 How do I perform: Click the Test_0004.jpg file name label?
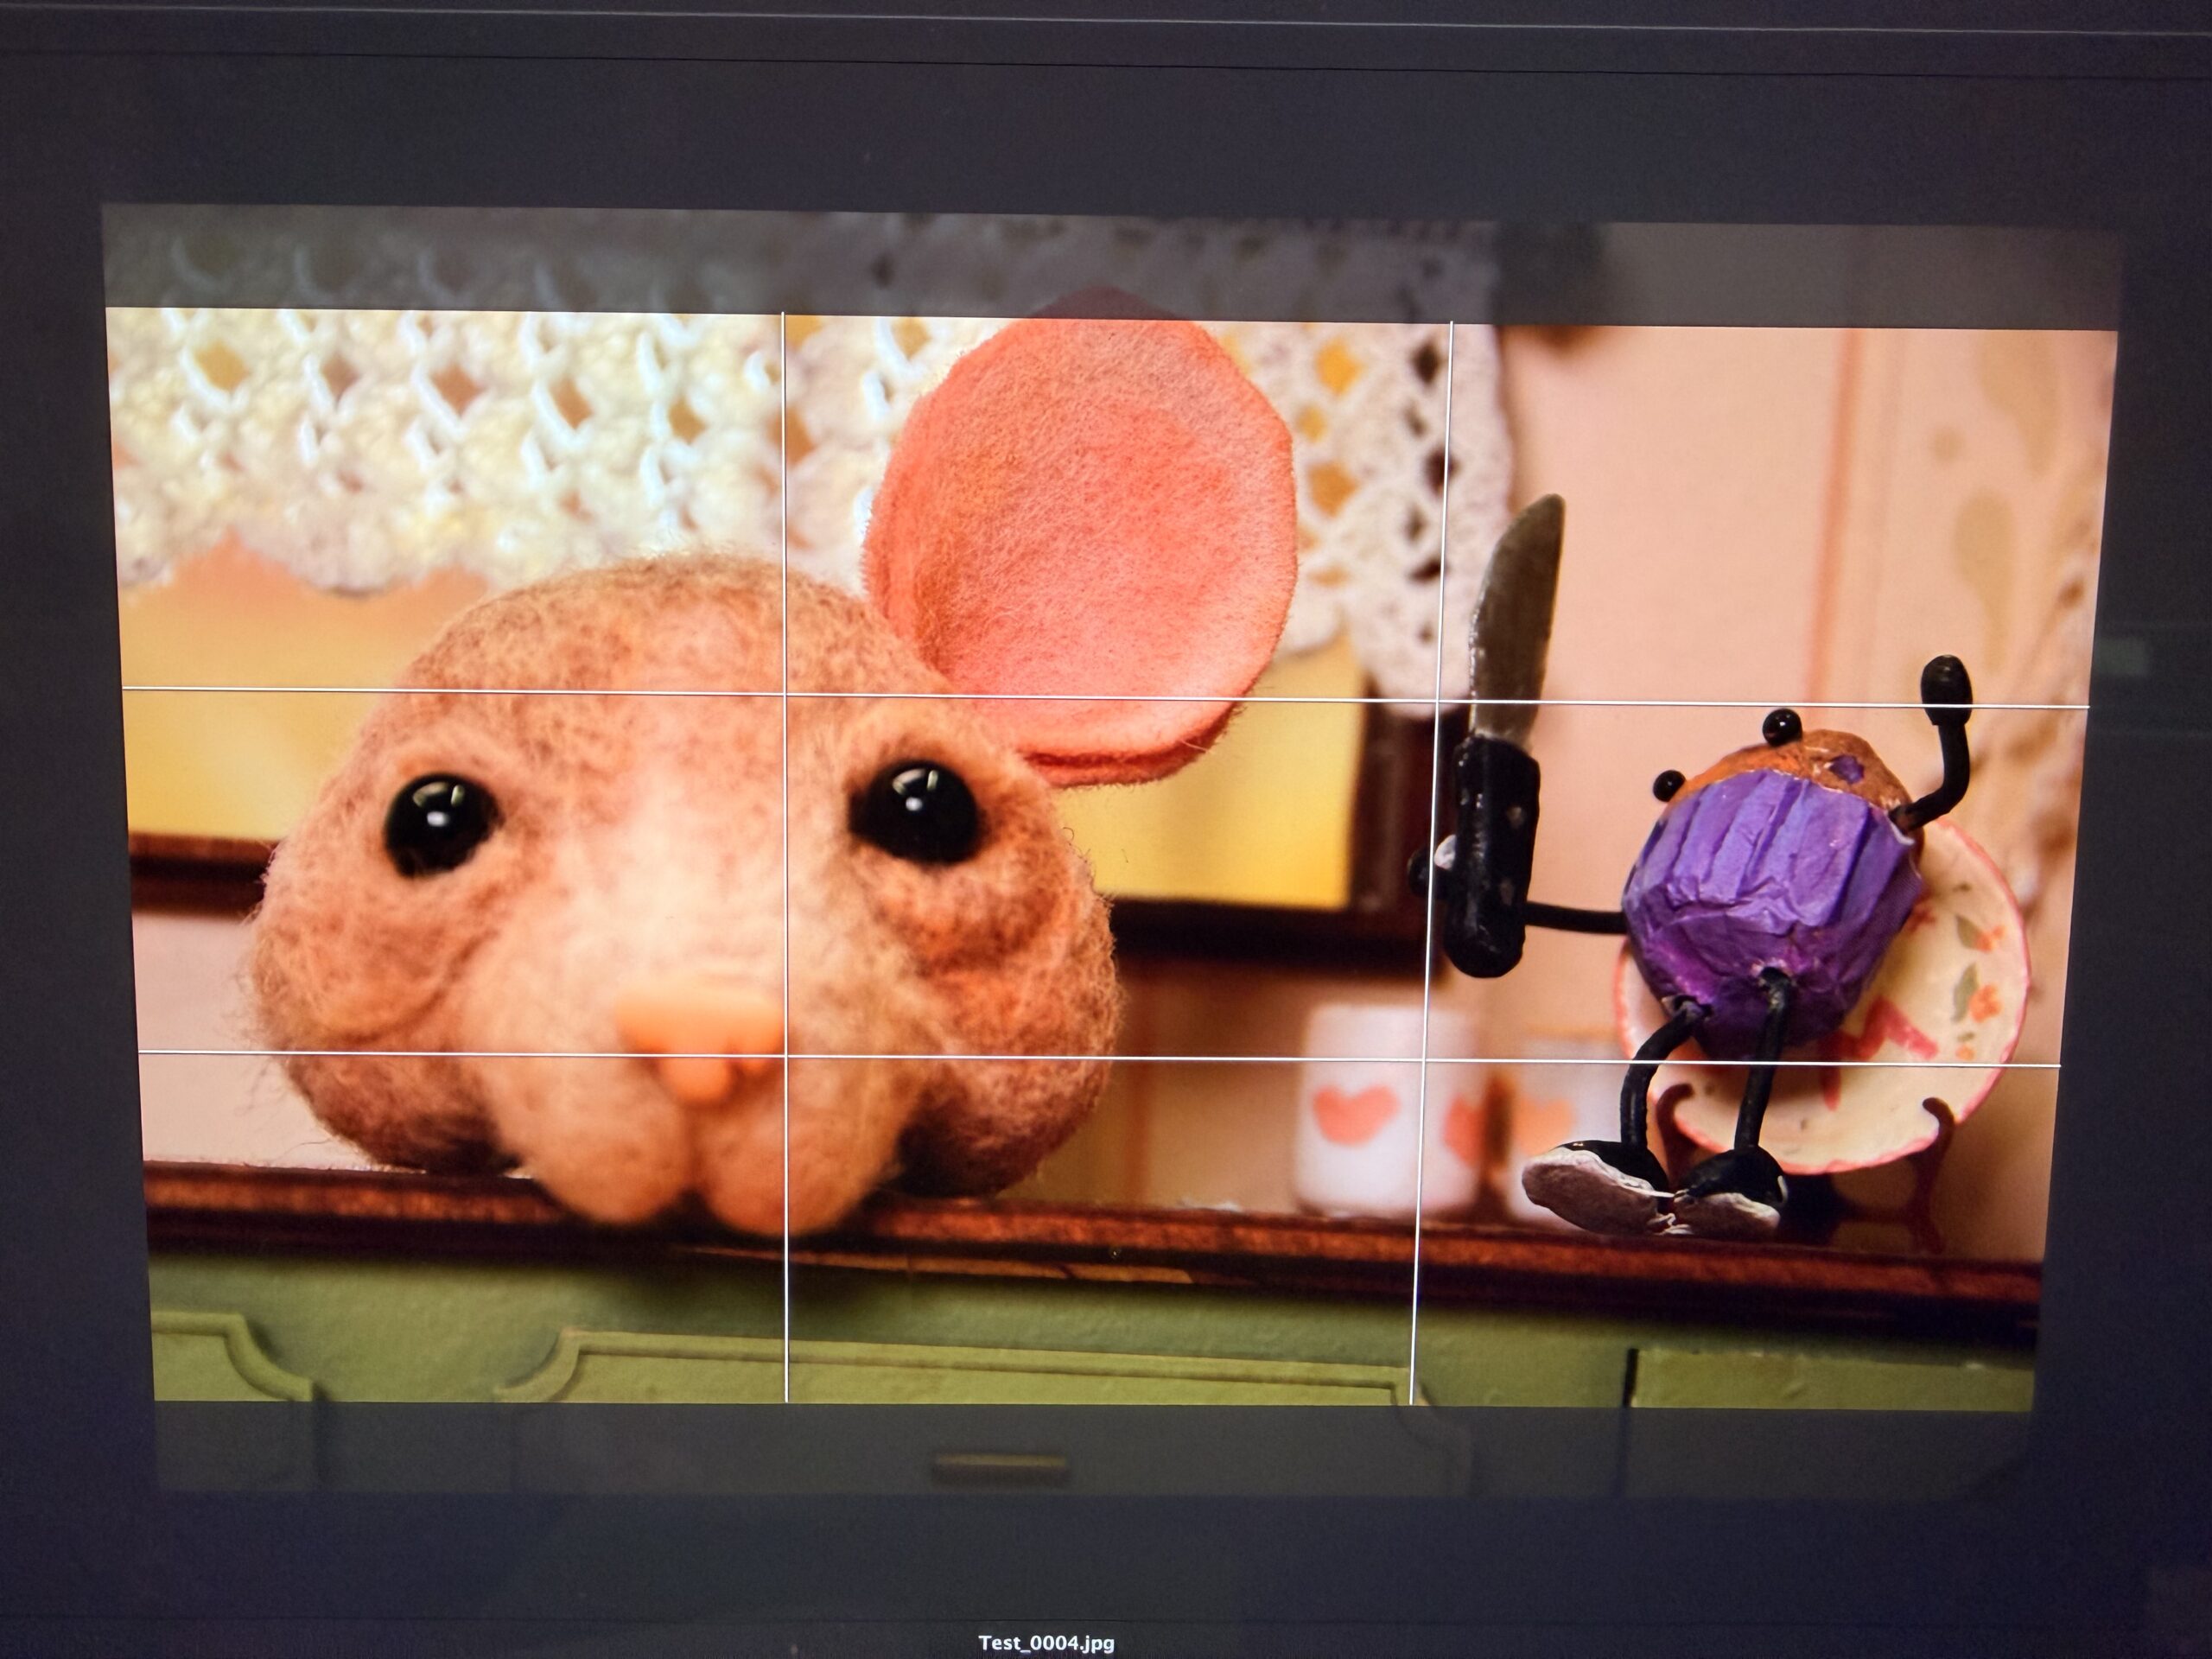(1046, 1643)
